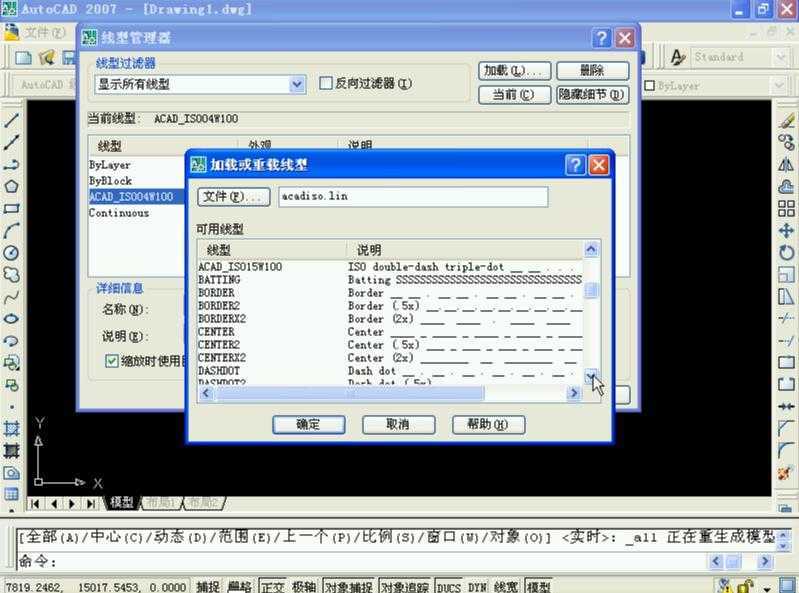
Task: Toggle 捕捉 snap in status bar
Action: pos(208,587)
